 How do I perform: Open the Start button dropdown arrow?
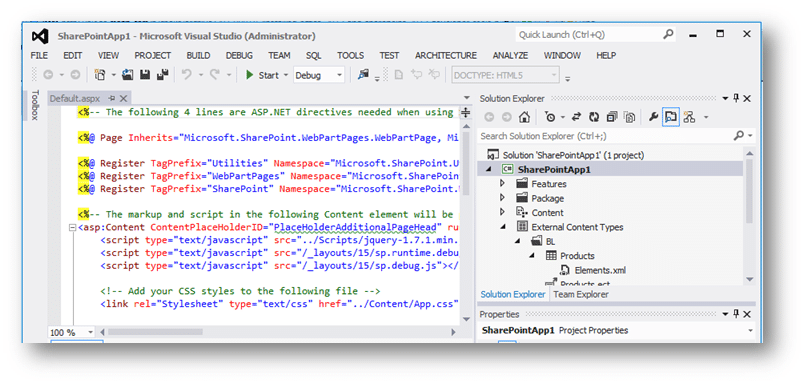pyautogui.click(x=285, y=75)
